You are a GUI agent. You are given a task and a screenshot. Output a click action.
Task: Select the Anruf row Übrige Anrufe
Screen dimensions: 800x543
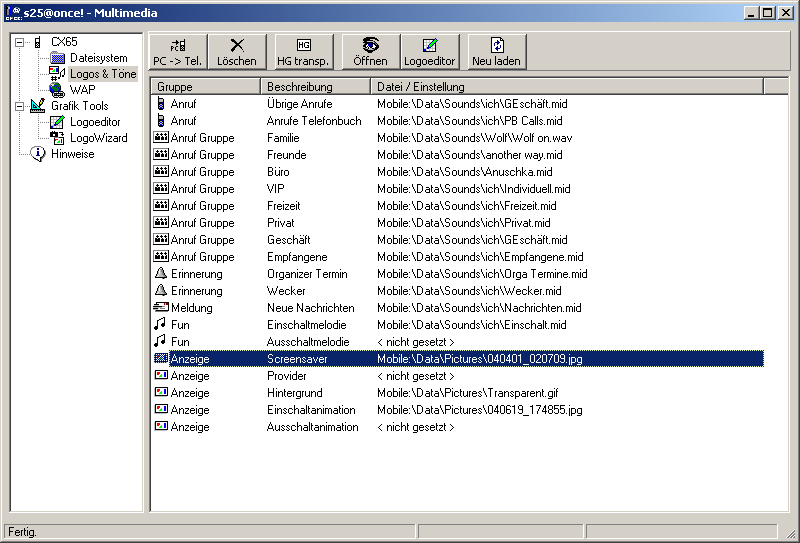click(457, 104)
